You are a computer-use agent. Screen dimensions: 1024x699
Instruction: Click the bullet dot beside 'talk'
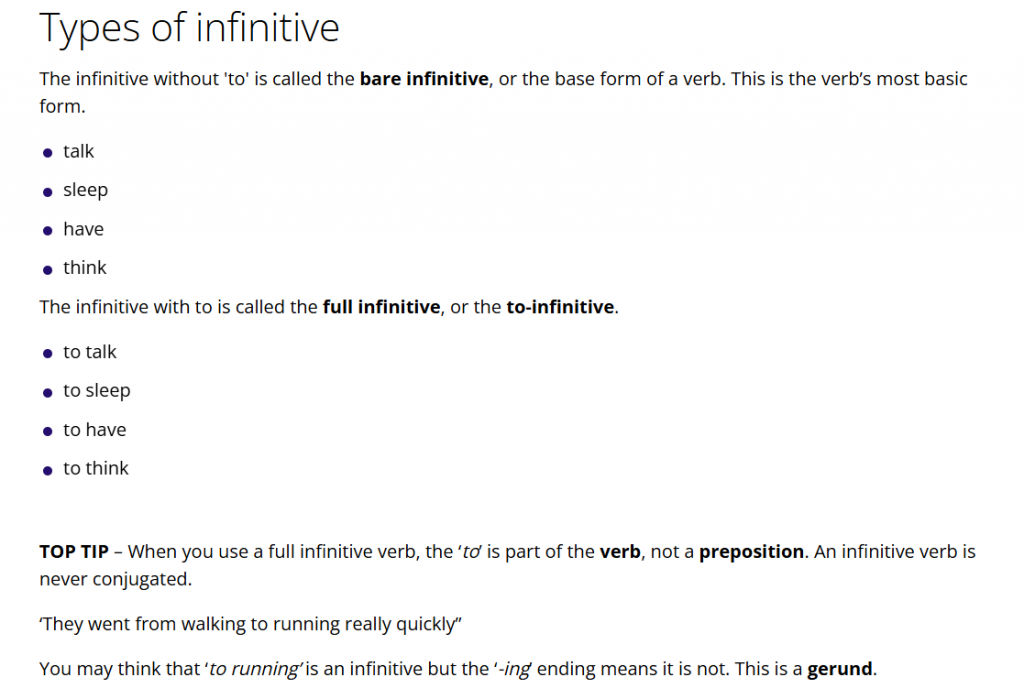point(48,154)
